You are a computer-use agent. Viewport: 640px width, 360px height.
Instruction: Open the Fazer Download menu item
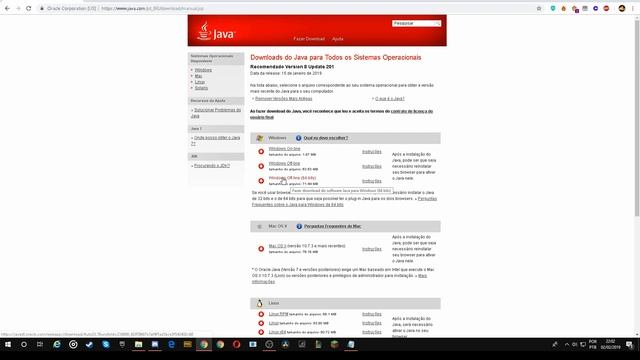[x=309, y=39]
